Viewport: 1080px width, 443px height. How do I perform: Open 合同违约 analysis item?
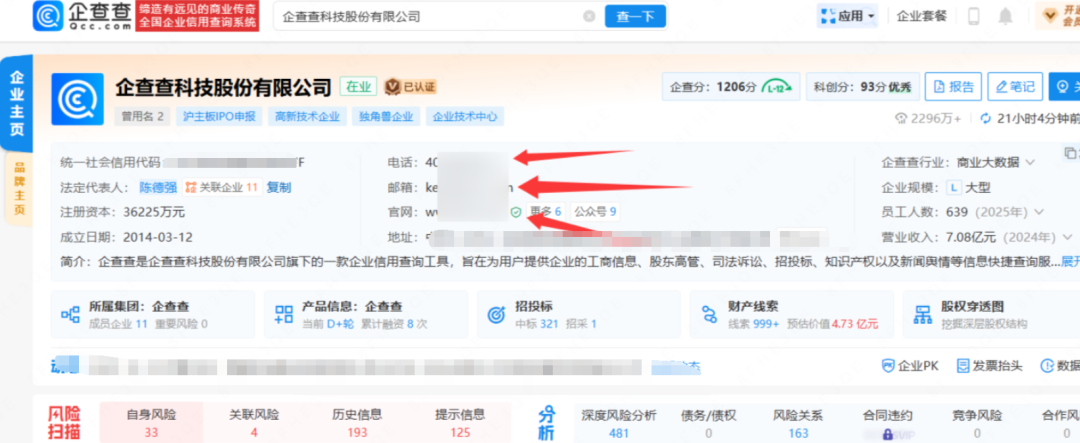[888, 424]
